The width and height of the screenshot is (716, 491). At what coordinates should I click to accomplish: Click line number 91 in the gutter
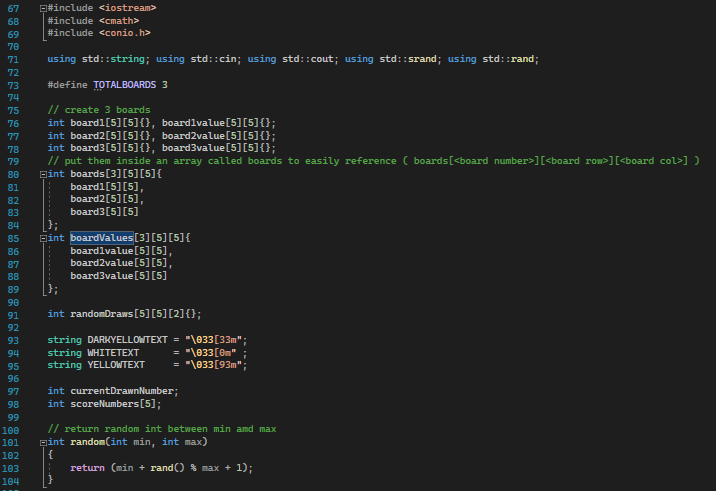pyautogui.click(x=13, y=314)
